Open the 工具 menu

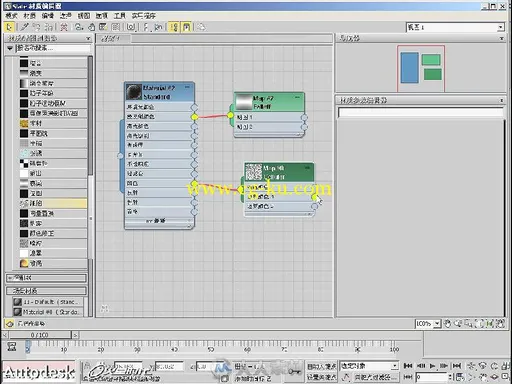tap(119, 15)
